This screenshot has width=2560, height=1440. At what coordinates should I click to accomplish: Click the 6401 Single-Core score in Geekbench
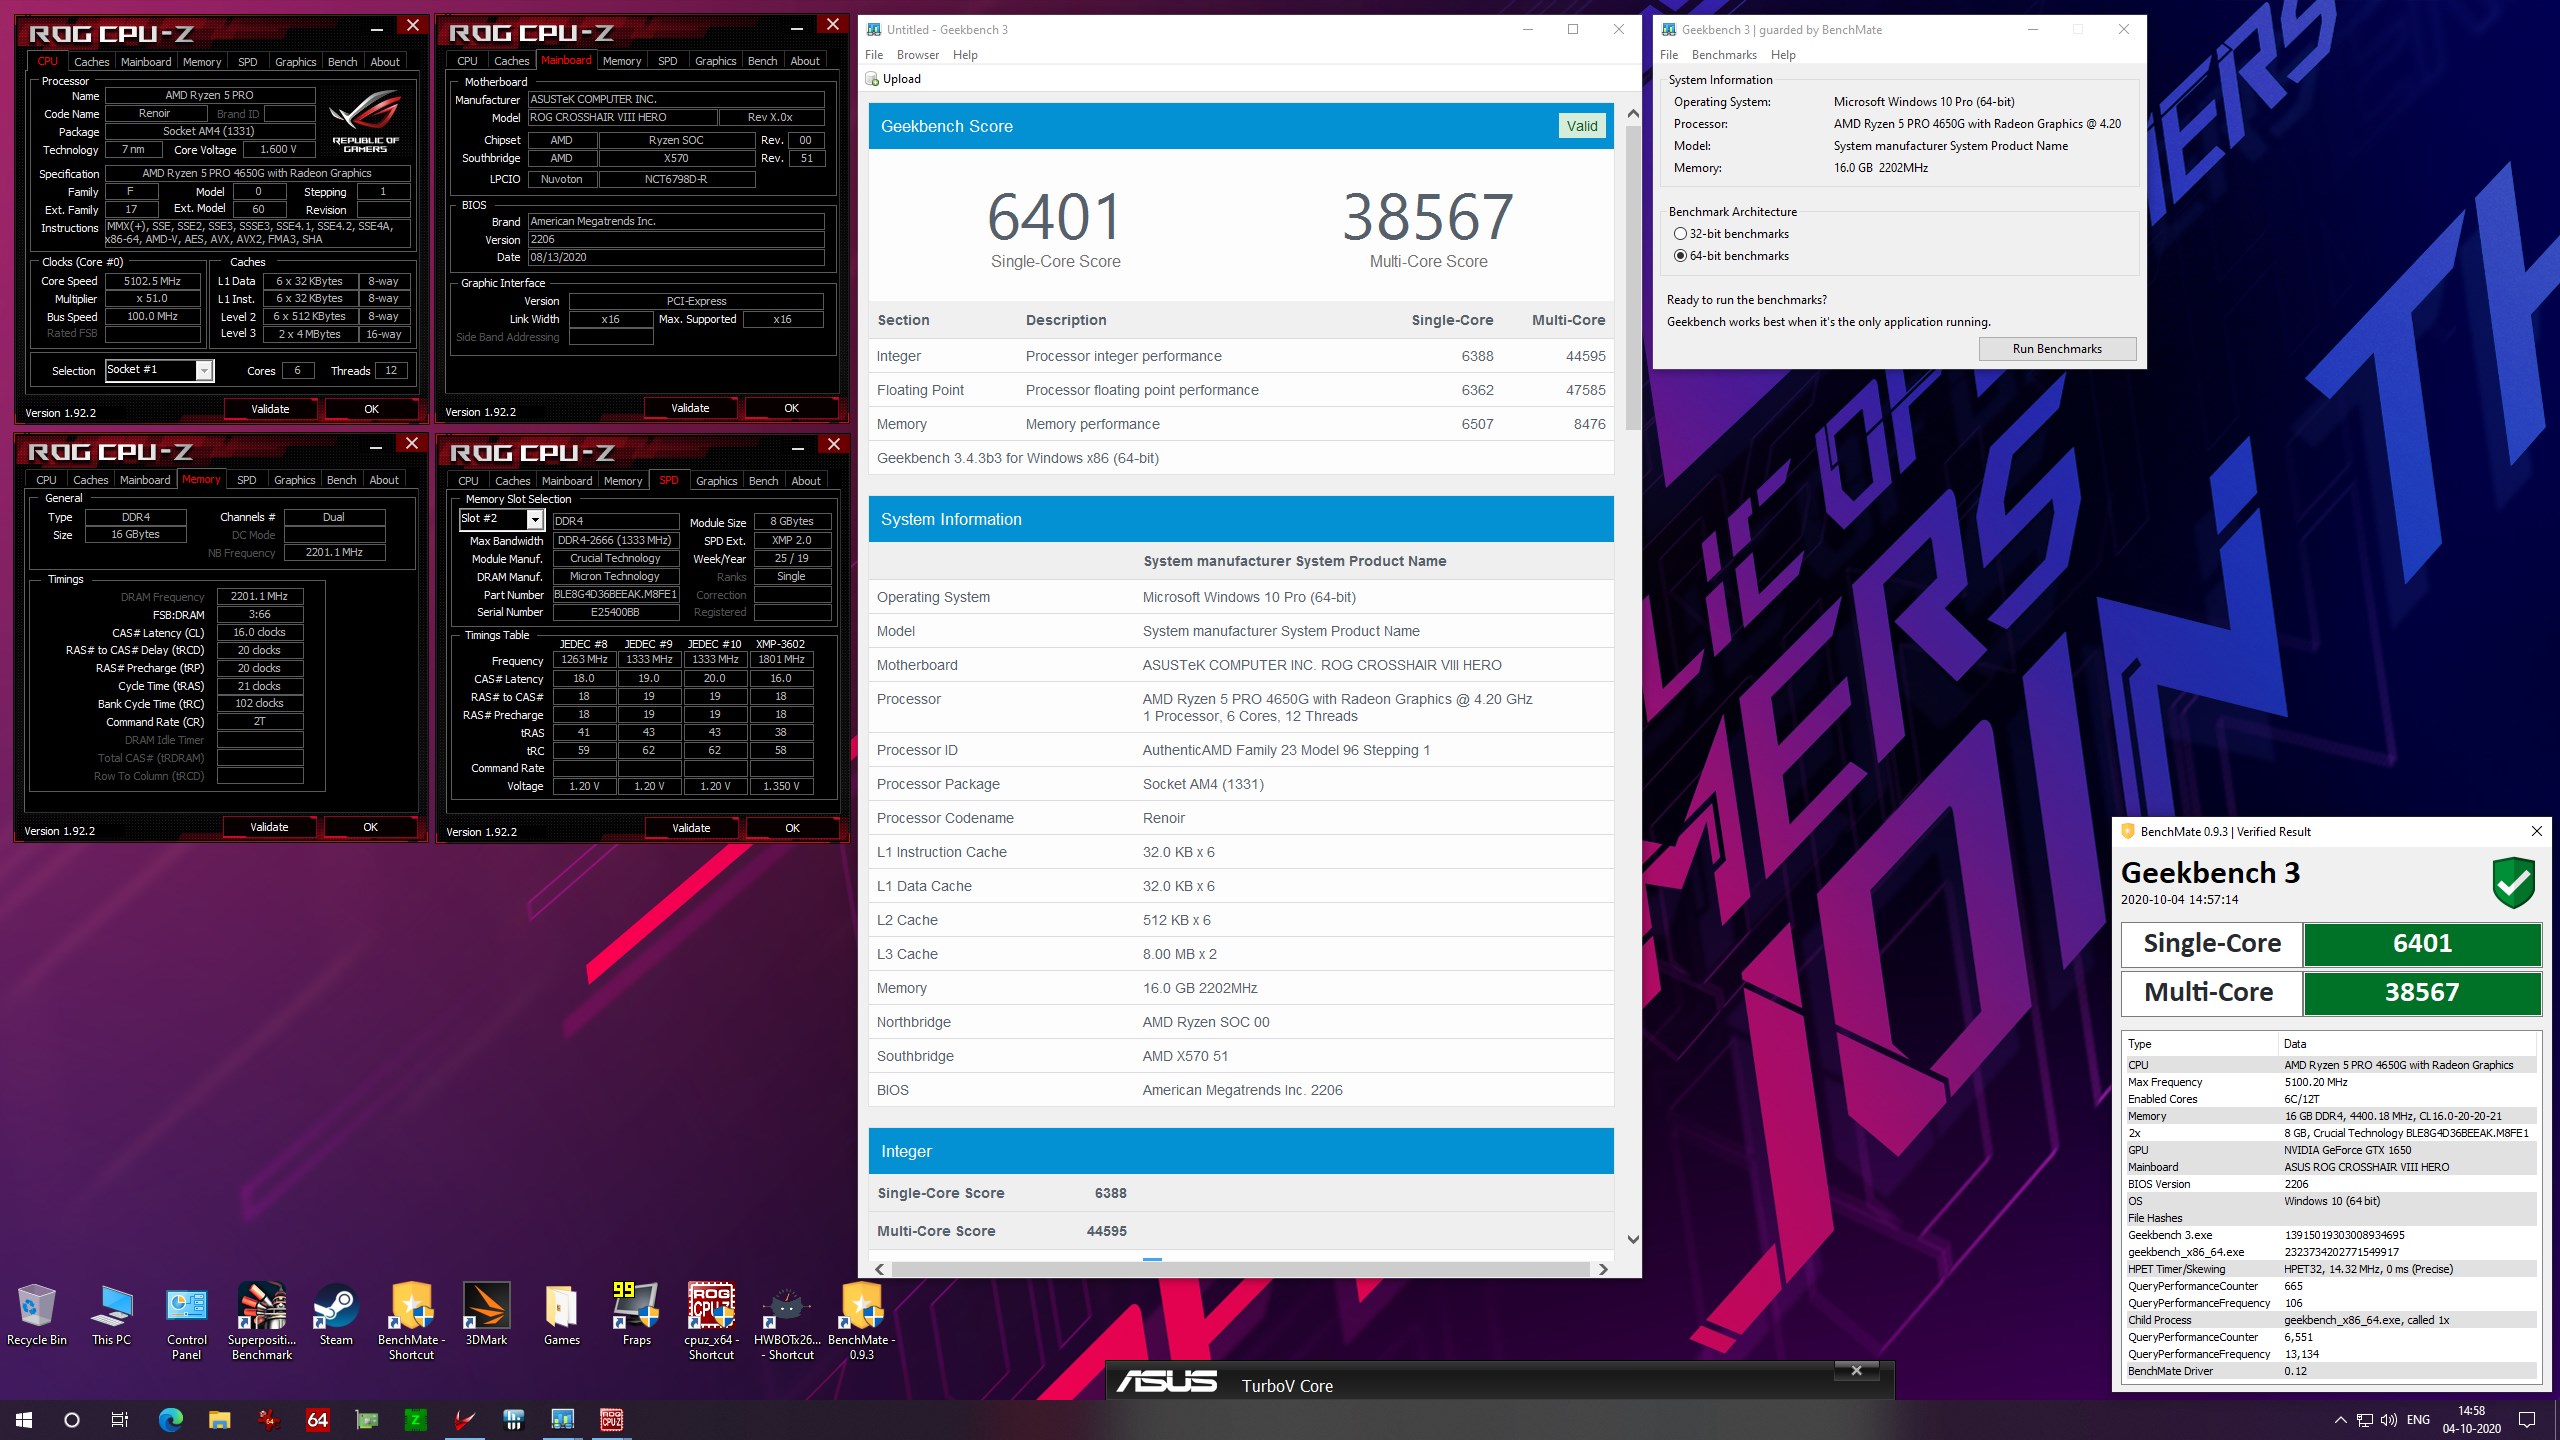pos(1055,217)
